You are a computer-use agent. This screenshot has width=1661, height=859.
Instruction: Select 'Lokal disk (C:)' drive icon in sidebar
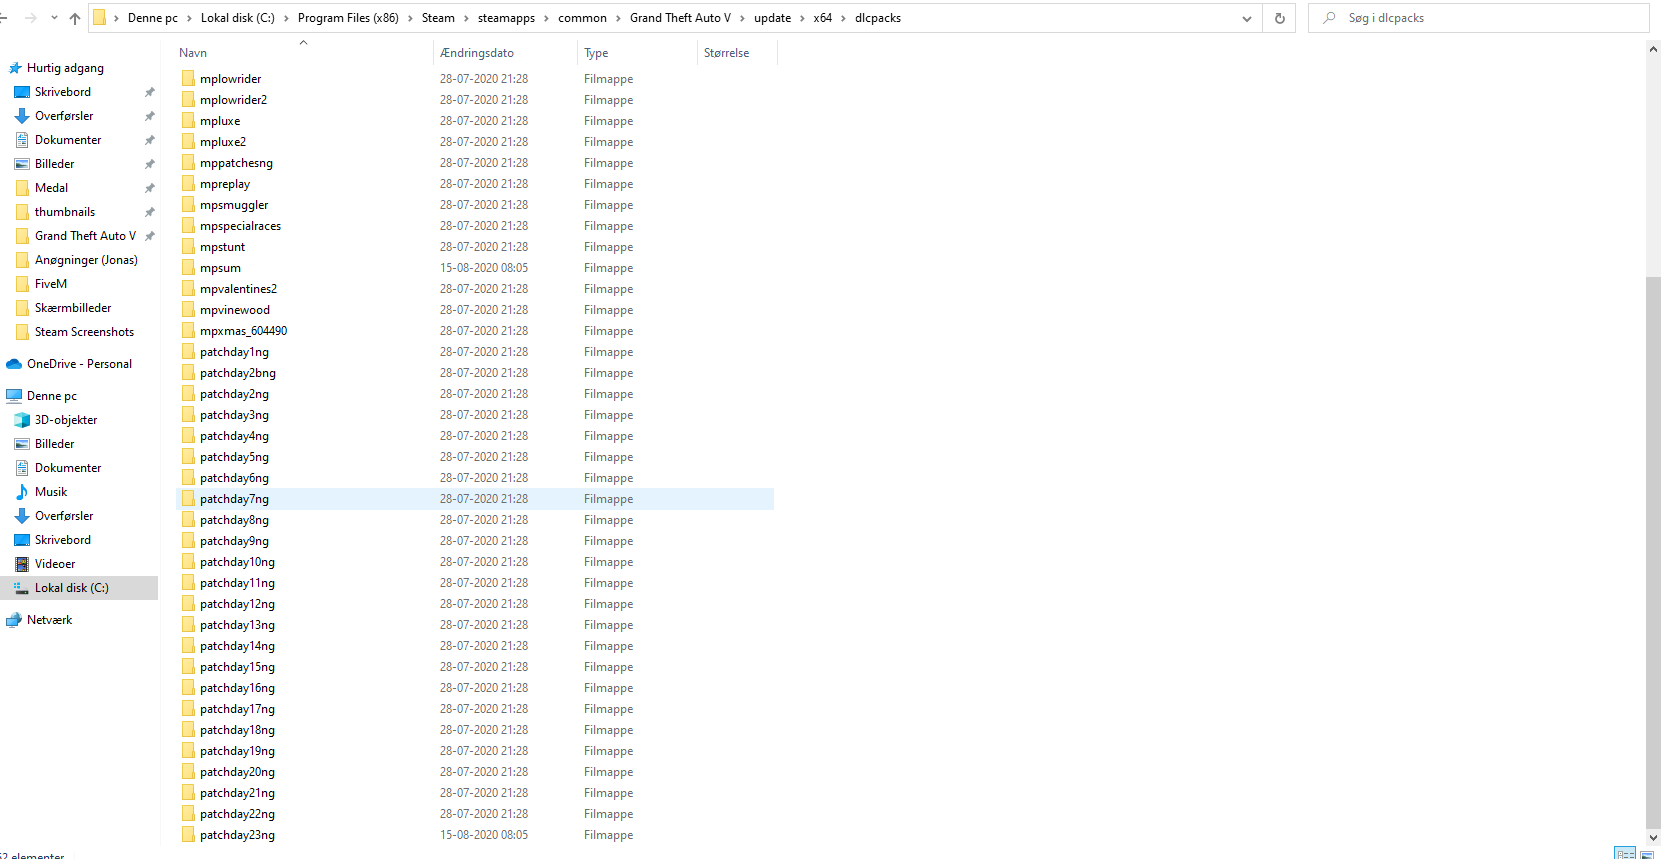tap(22, 588)
